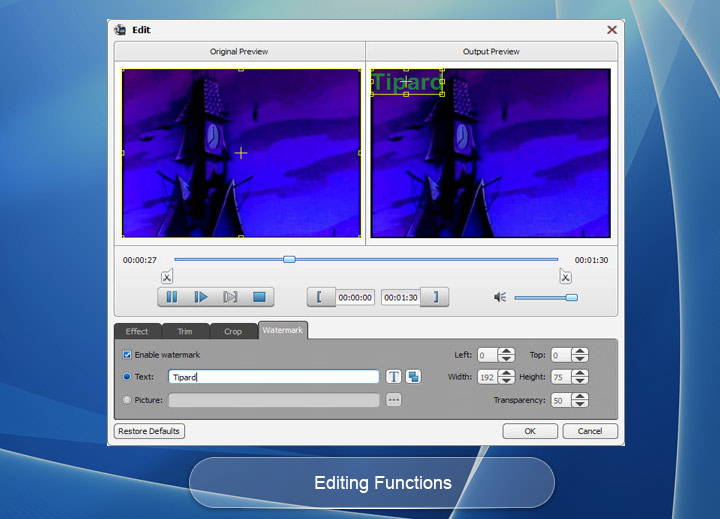Viewport: 720px width, 519px height.
Task: Increase the Left value
Action: tap(506, 351)
